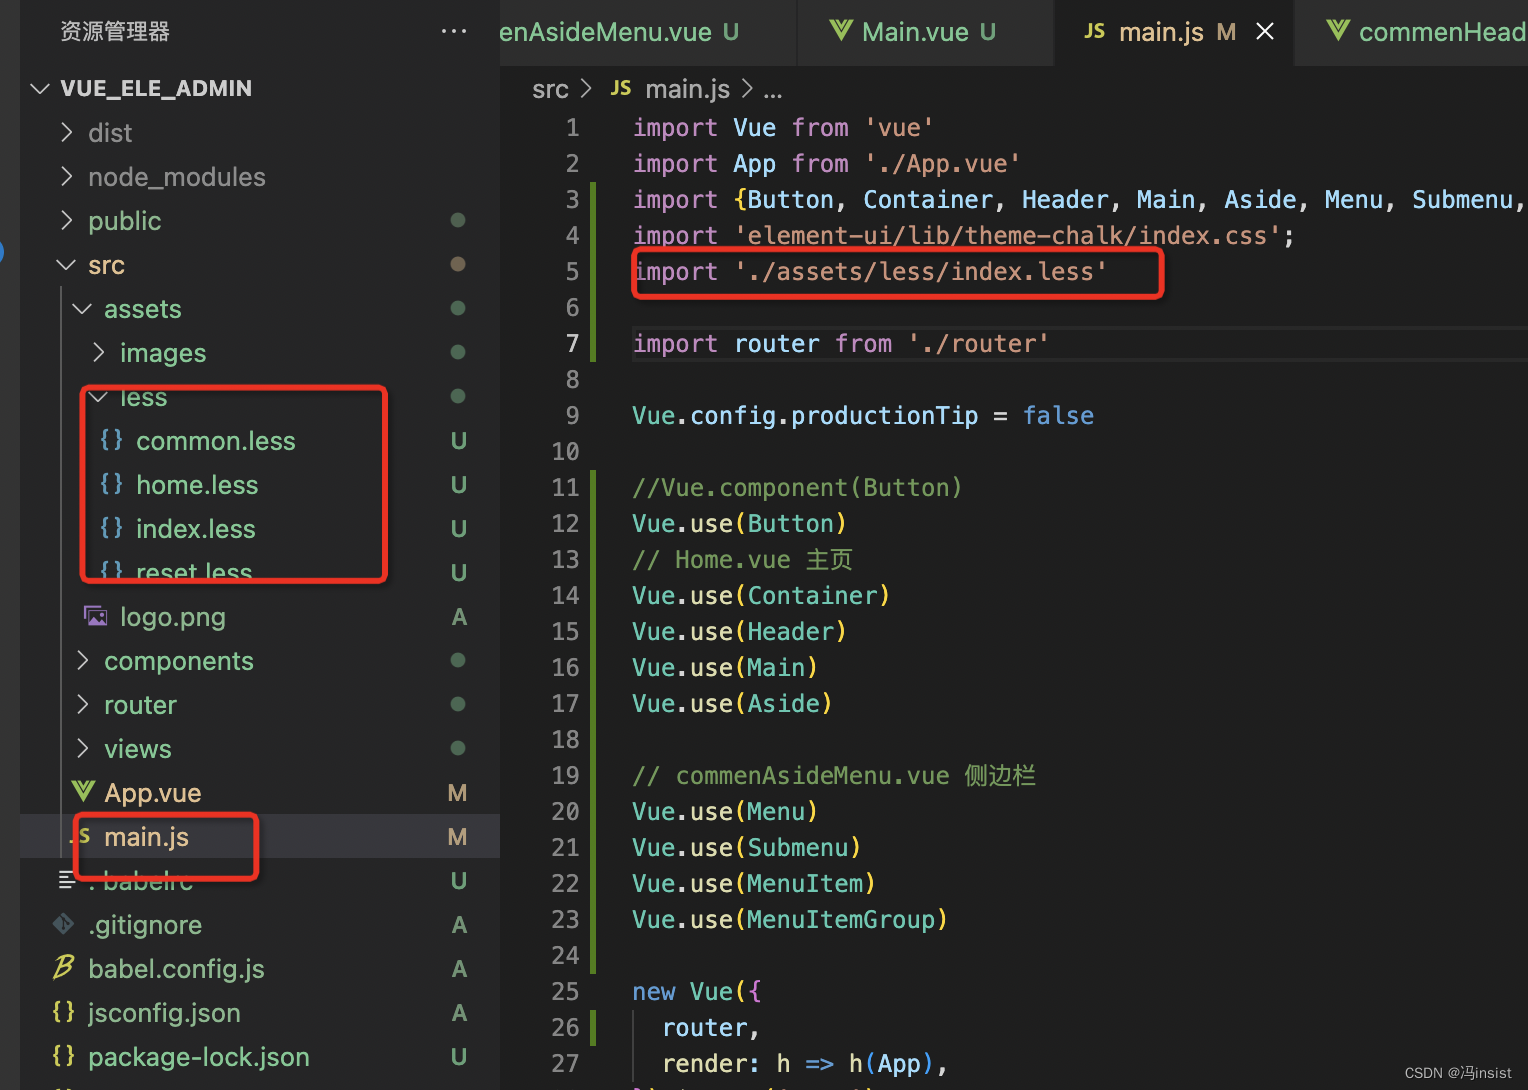Select home.less in the explorer tree
The image size is (1528, 1090).
pos(197,484)
